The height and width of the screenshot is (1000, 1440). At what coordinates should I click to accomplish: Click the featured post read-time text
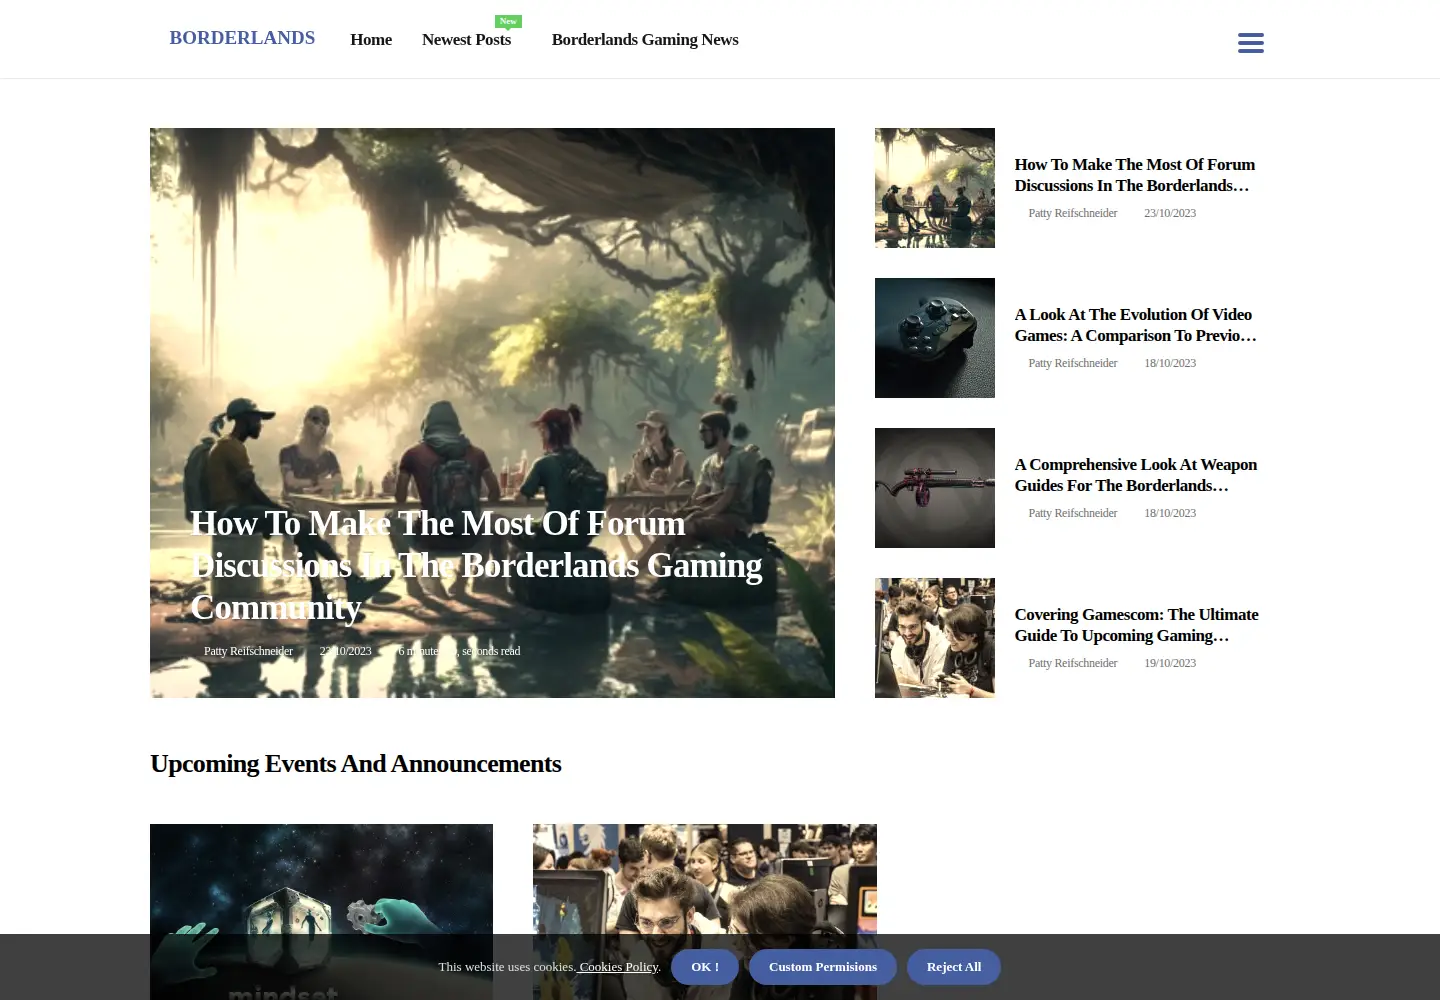(x=459, y=651)
